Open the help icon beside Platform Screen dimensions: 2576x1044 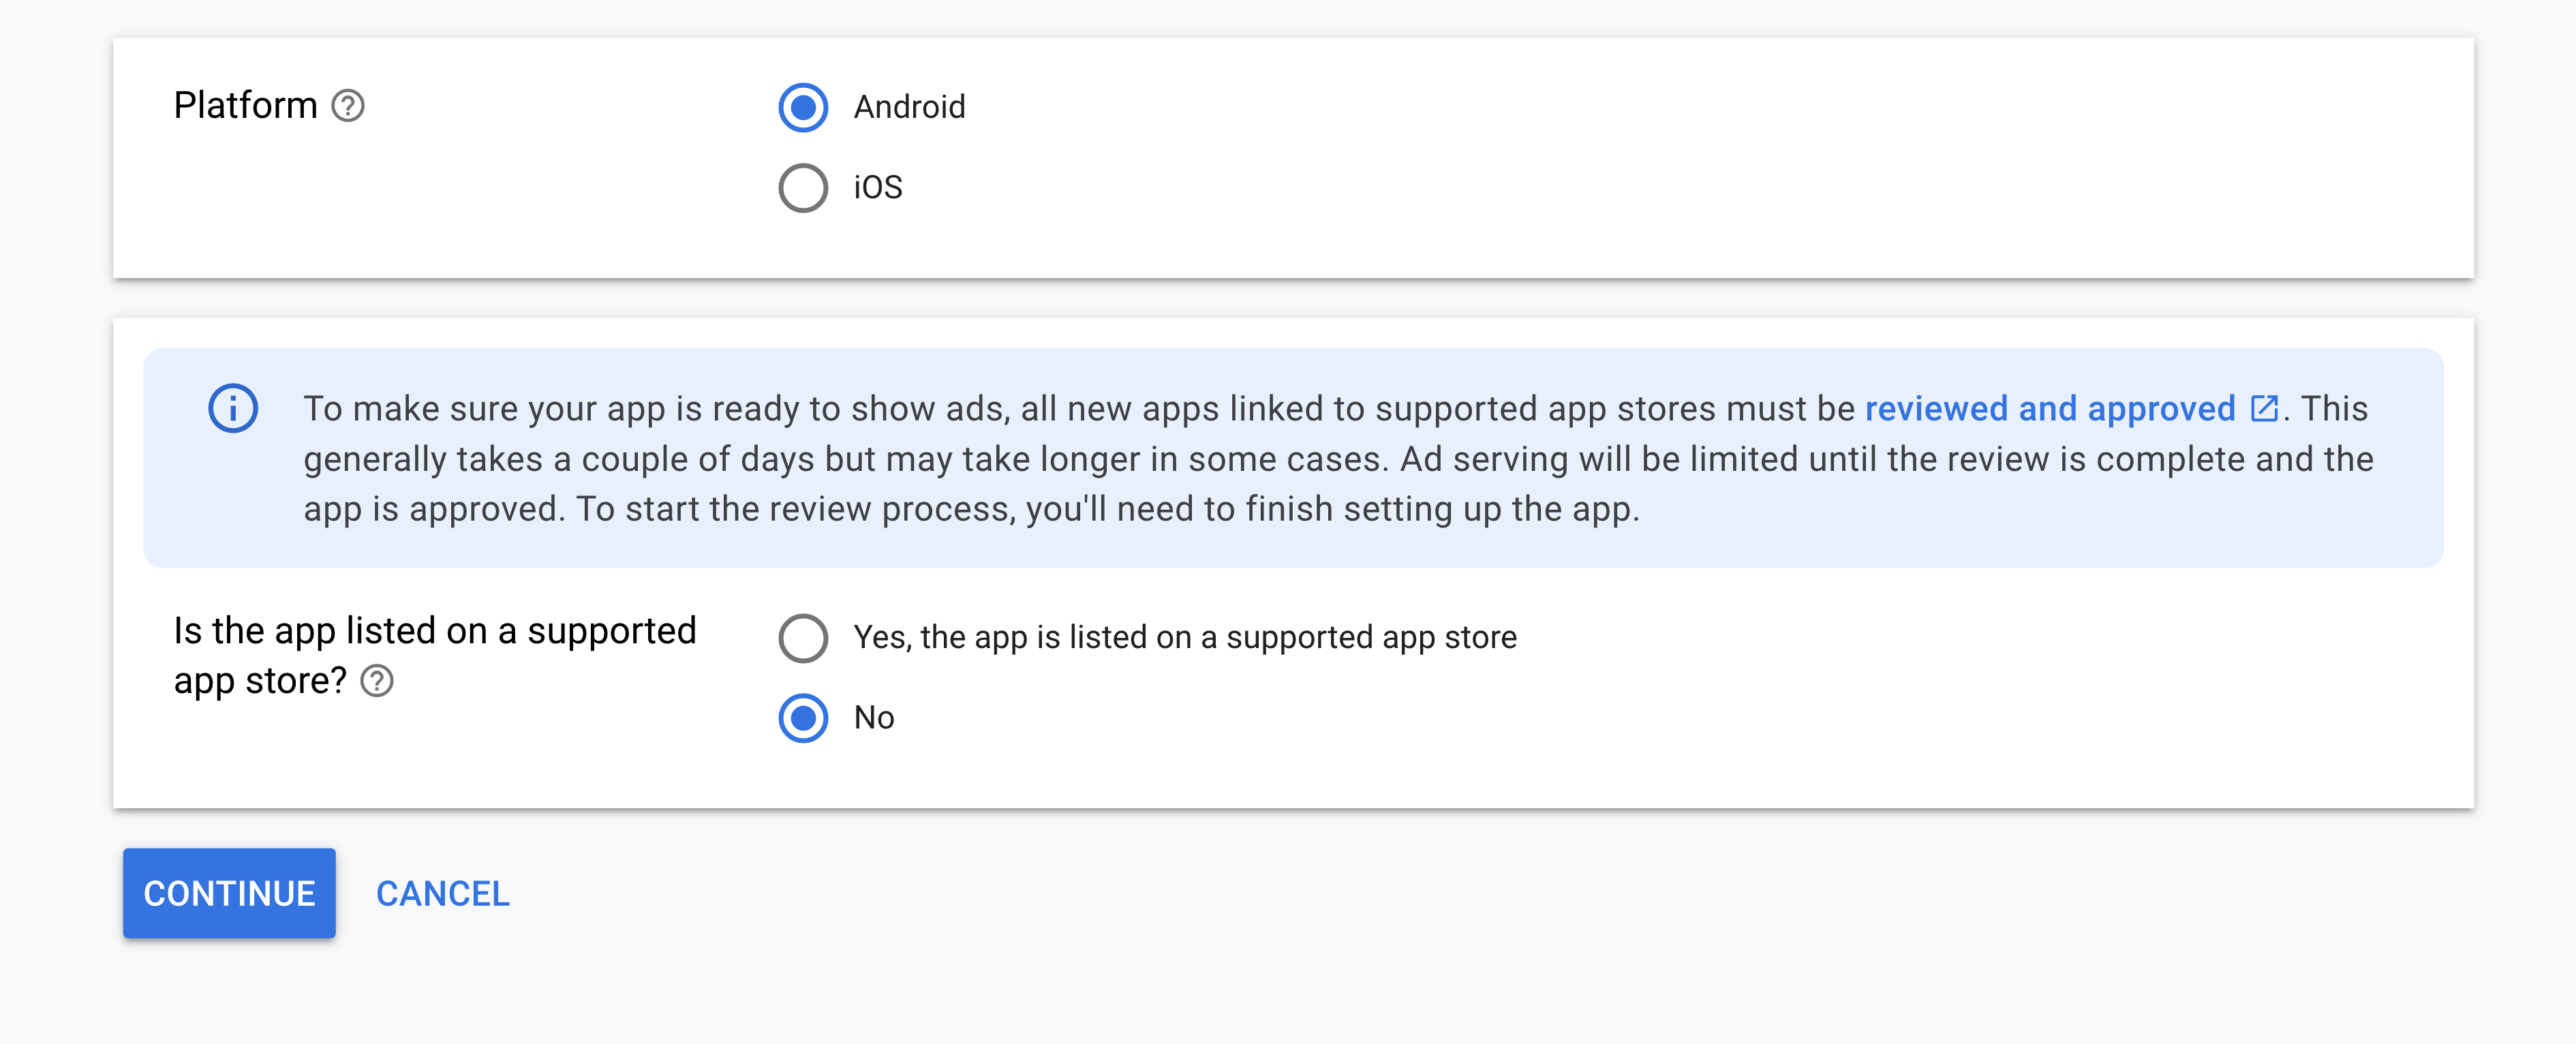click(x=348, y=105)
